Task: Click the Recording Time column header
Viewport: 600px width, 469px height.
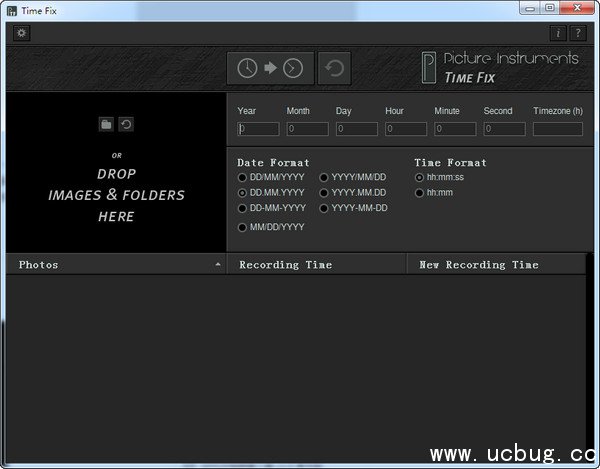Action: [x=316, y=265]
